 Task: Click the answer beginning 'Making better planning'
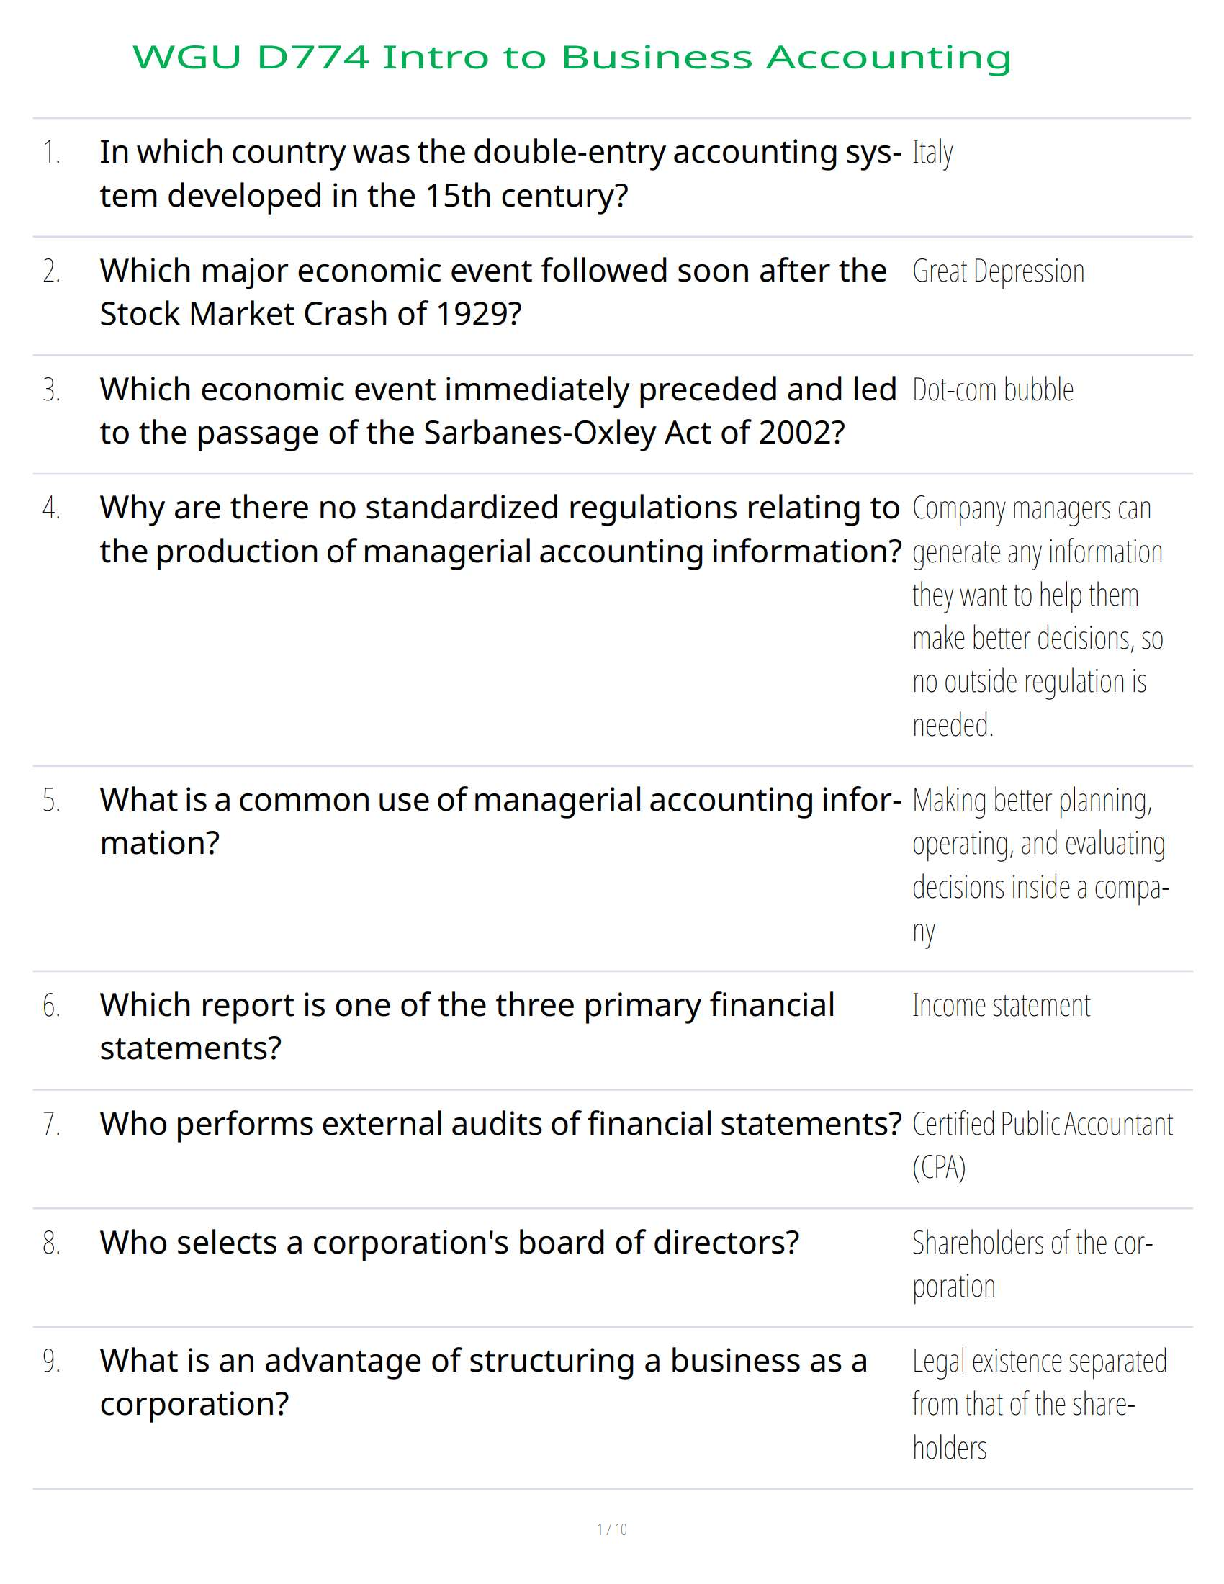click(1039, 865)
